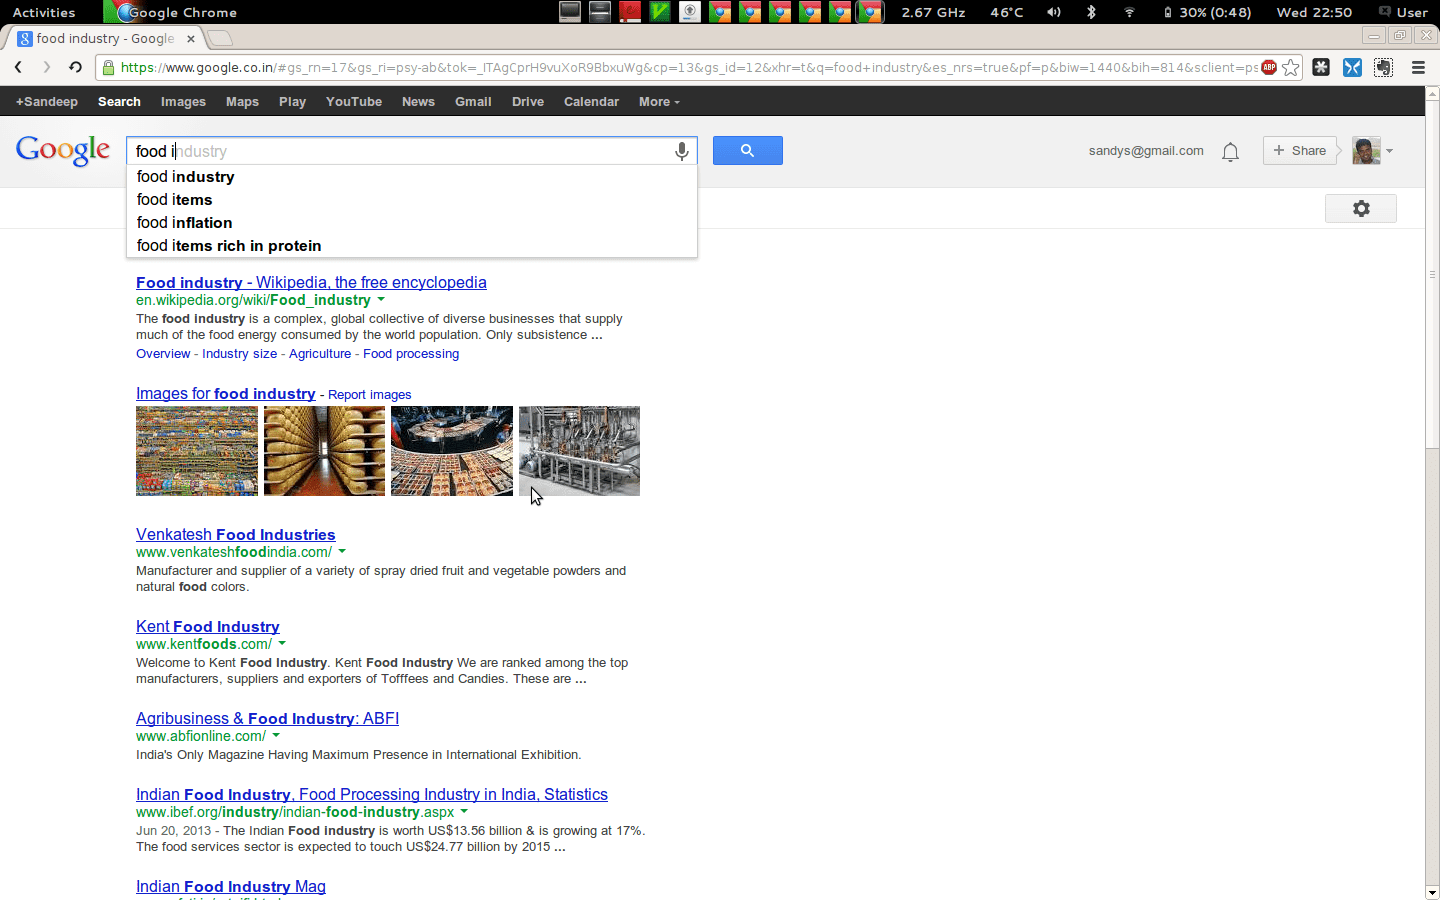Click the green HTTPS padlock icon
Screen dimensions: 1440x900
pos(108,68)
